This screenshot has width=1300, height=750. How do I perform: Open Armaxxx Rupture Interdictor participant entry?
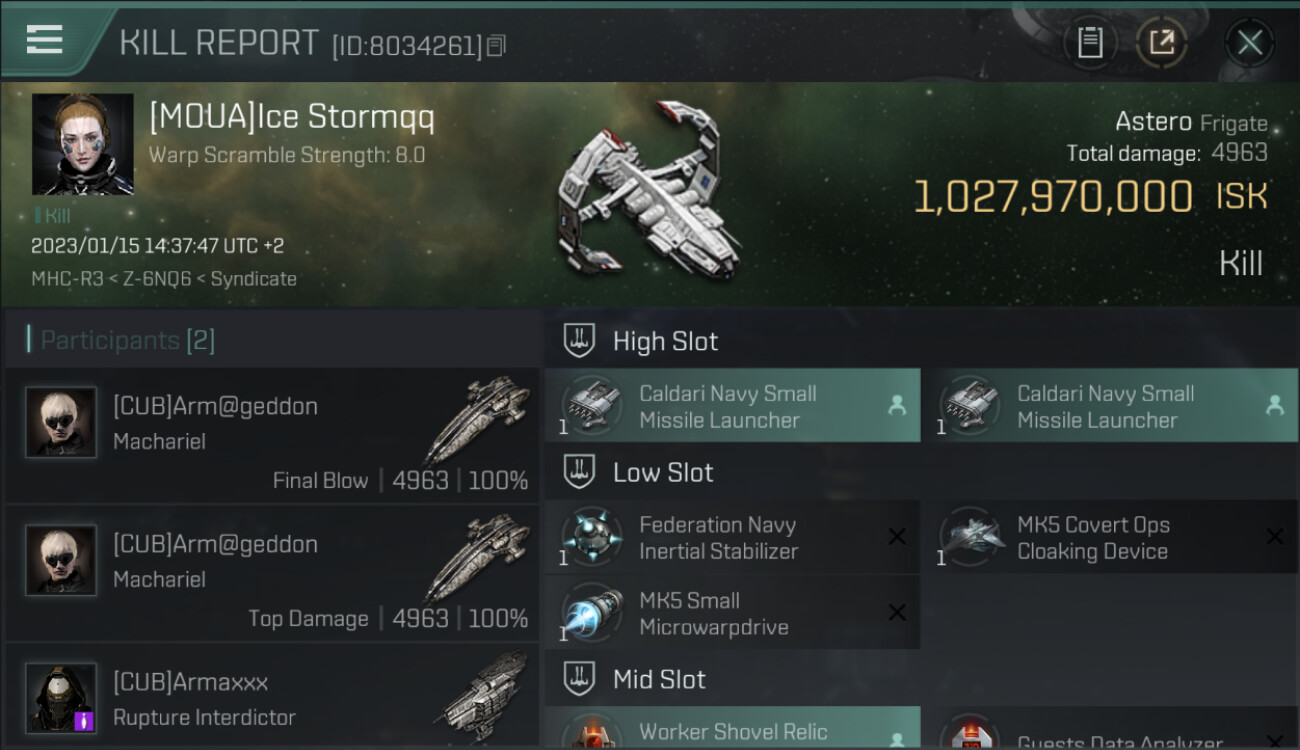(272, 697)
